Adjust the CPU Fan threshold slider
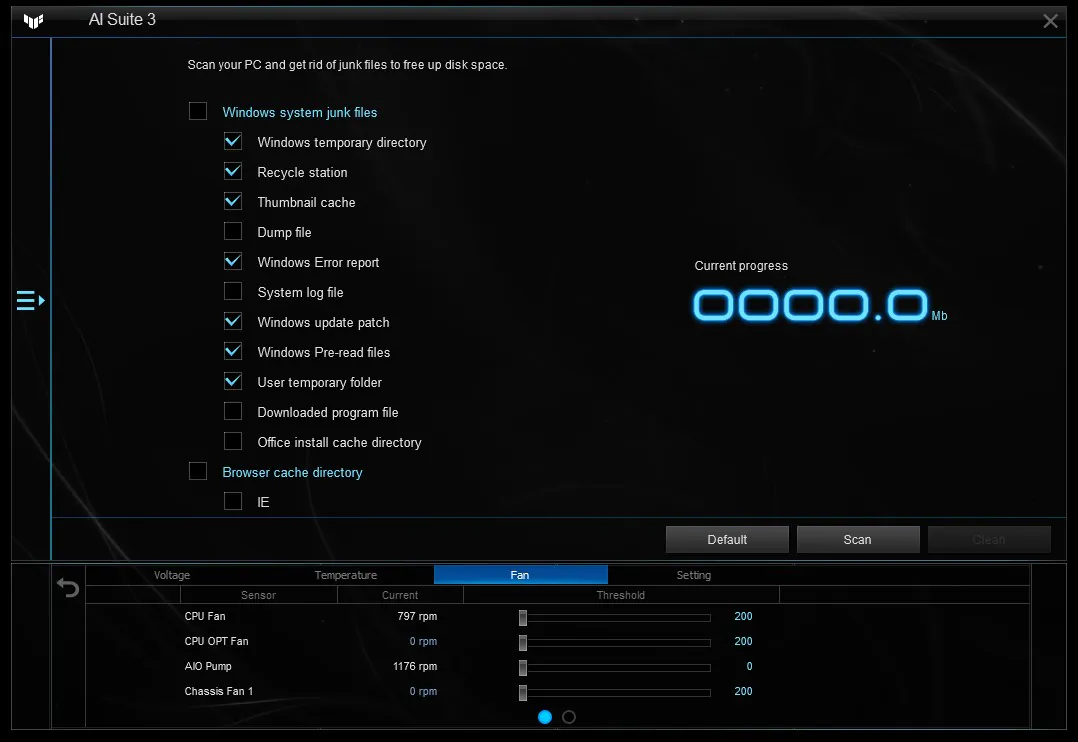Screen dimensions: 1078x742 (523, 618)
